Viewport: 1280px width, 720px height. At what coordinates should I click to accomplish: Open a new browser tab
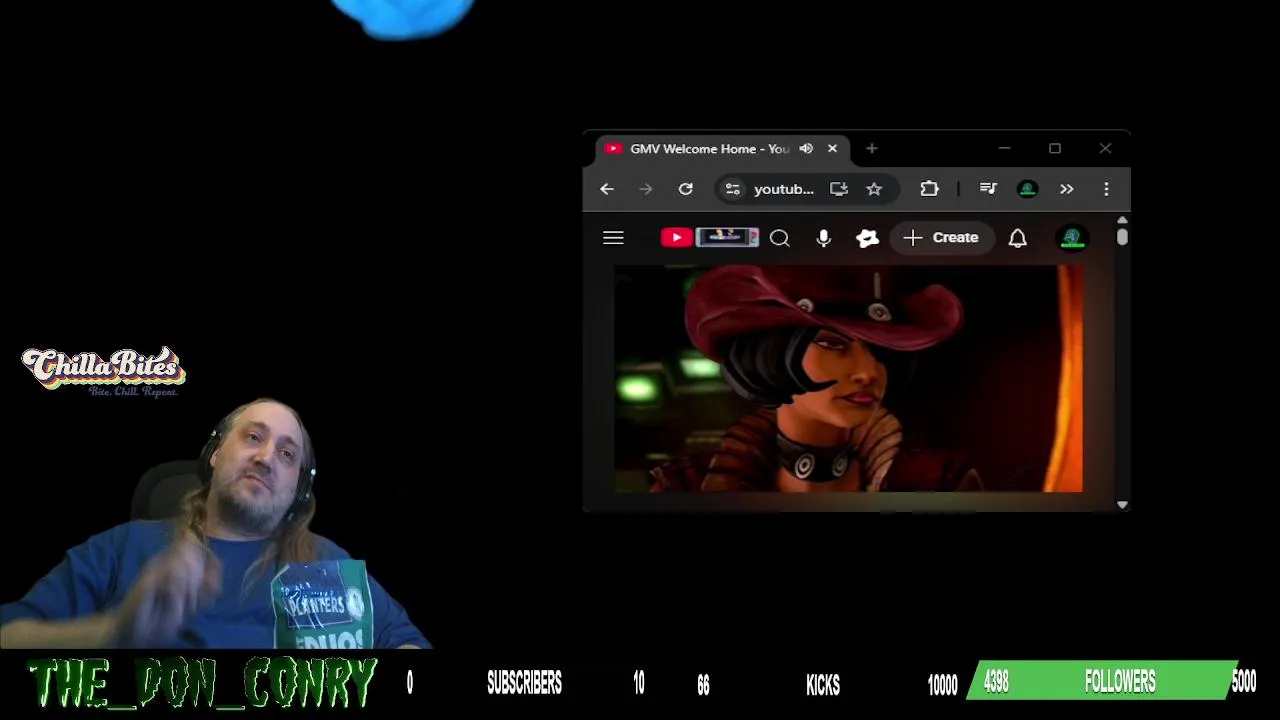(872, 149)
